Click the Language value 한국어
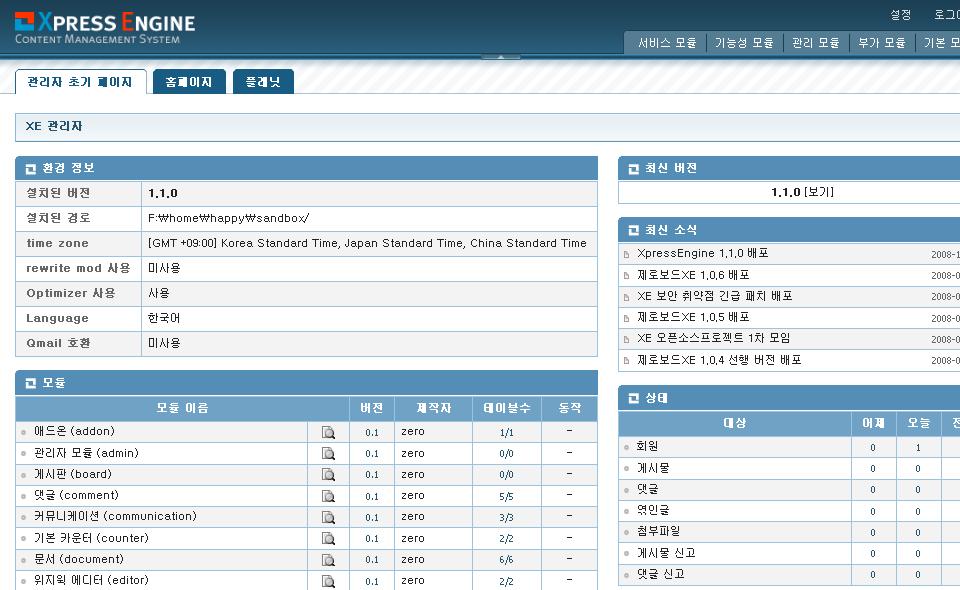960x590 pixels. pyautogui.click(x=164, y=318)
